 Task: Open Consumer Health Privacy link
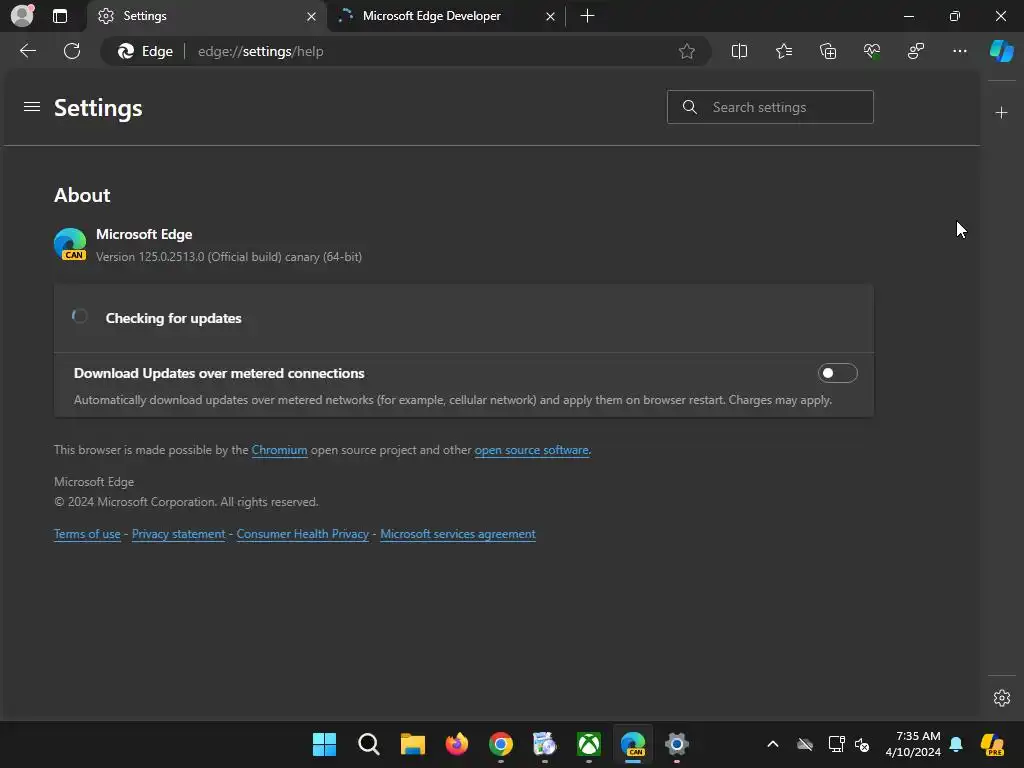(302, 534)
